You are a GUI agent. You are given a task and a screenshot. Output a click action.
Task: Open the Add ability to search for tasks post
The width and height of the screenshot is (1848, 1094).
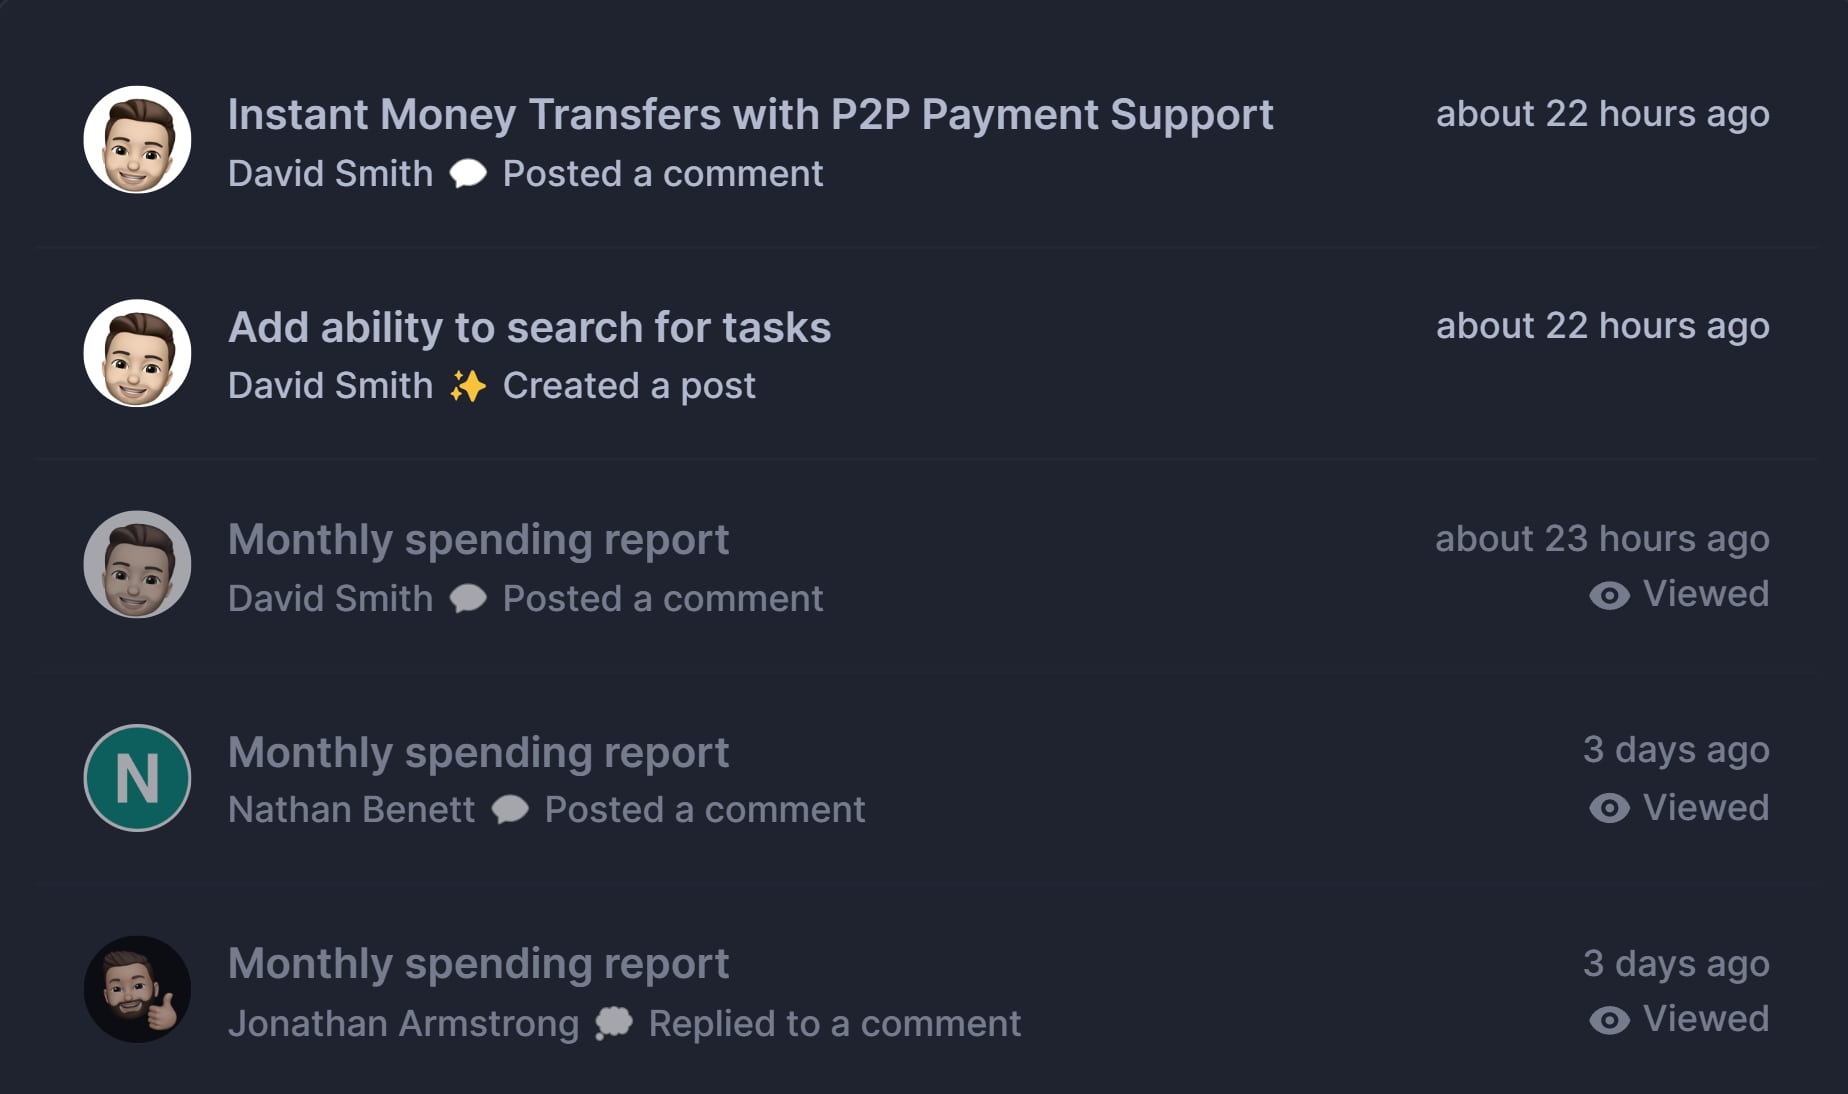529,328
